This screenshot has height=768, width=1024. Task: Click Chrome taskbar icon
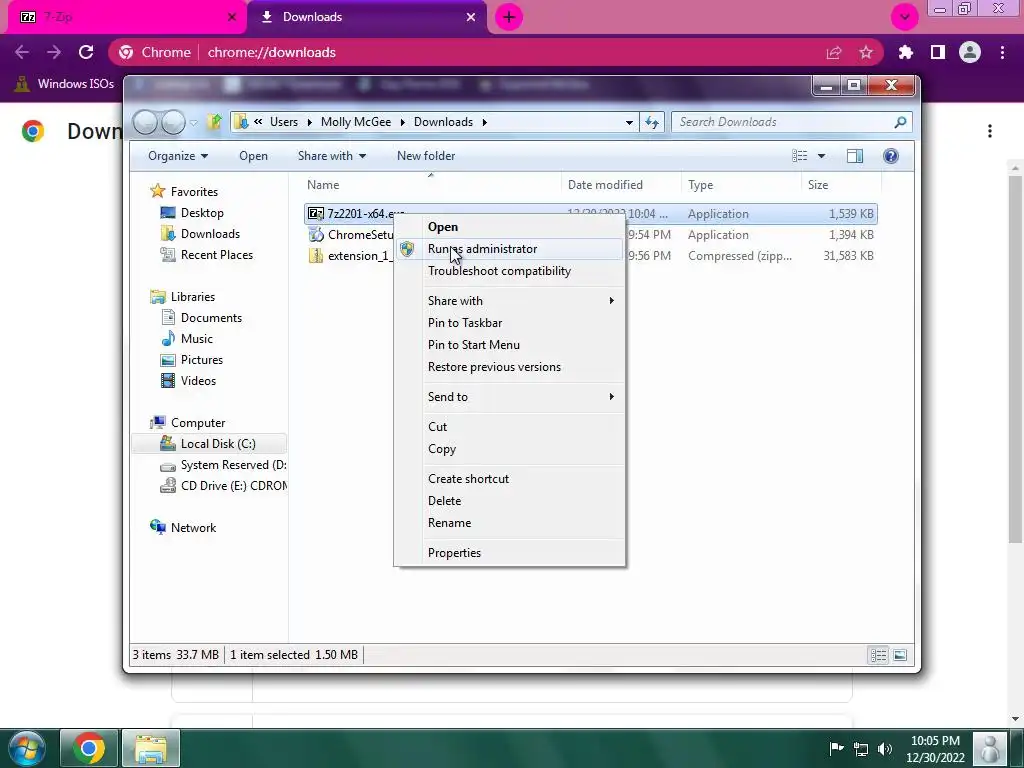pos(89,748)
